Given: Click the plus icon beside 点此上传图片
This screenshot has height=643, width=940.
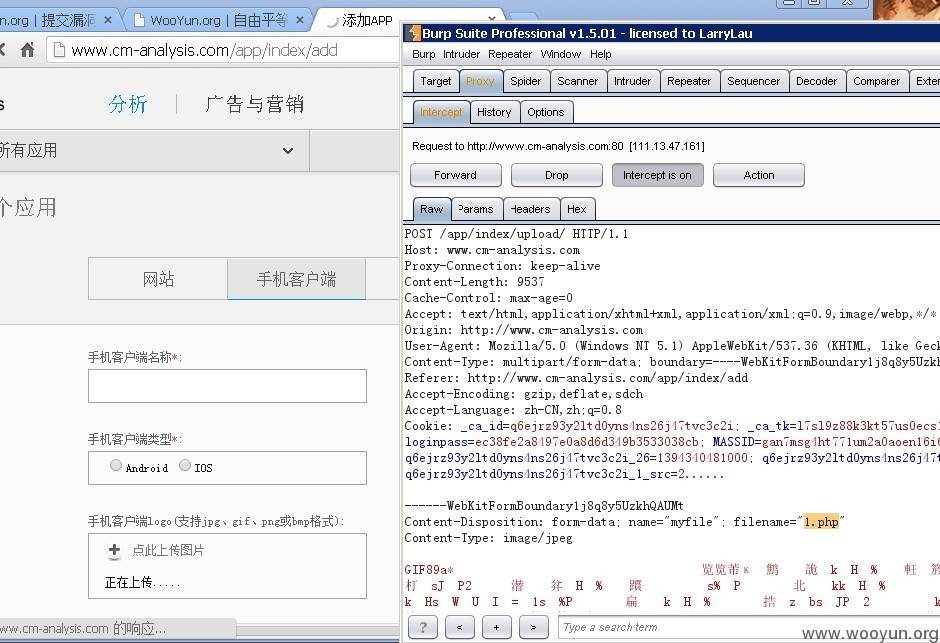Looking at the screenshot, I should pyautogui.click(x=115, y=550).
